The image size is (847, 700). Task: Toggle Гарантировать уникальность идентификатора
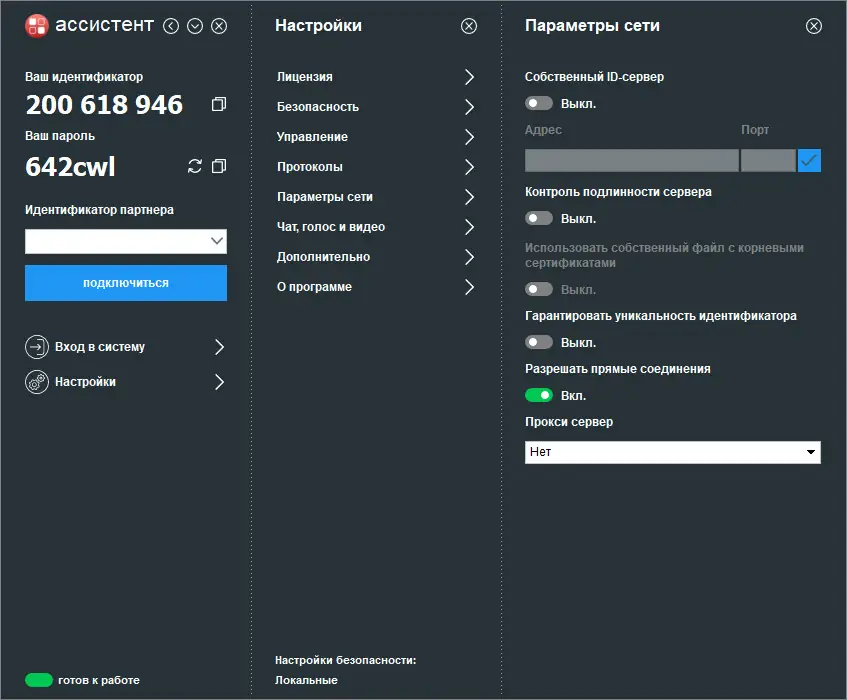click(539, 342)
